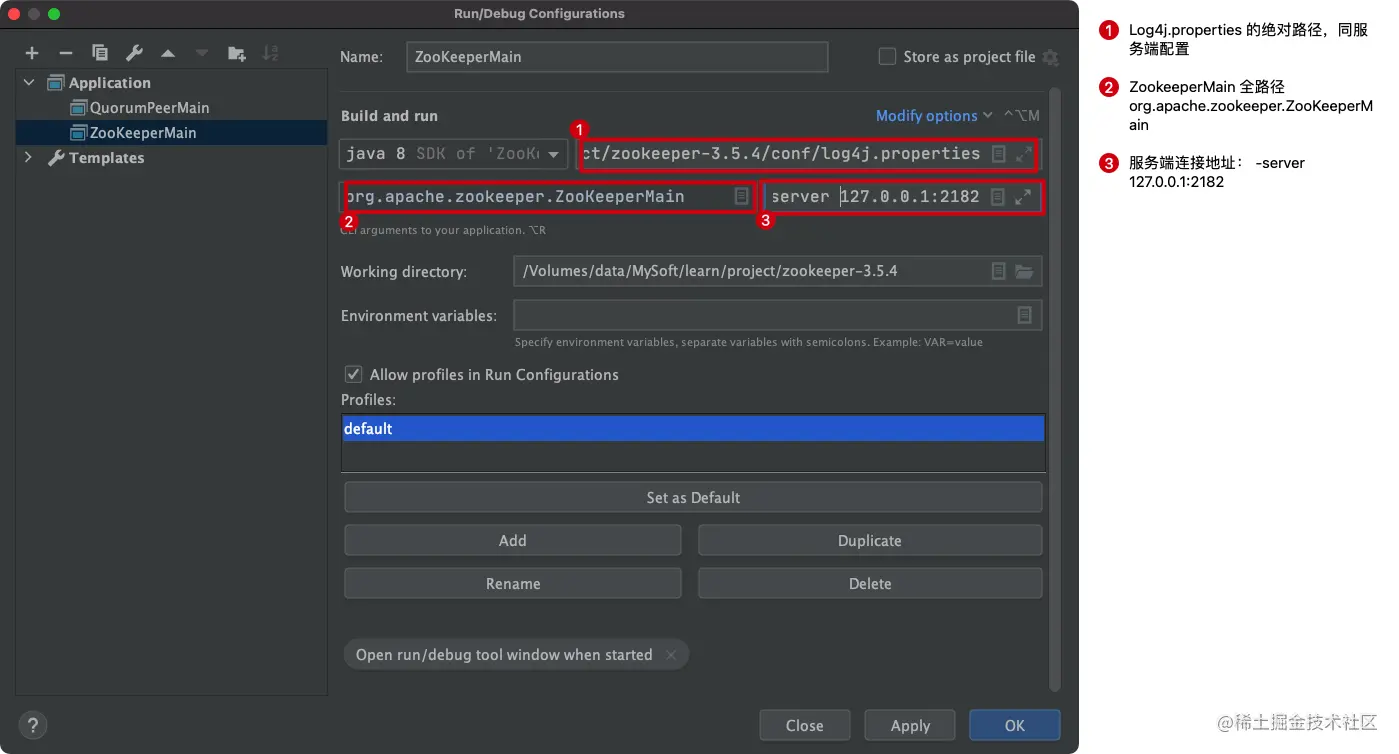Expand the VM options field
The image size is (1399, 754).
pyautogui.click(x=1023, y=154)
